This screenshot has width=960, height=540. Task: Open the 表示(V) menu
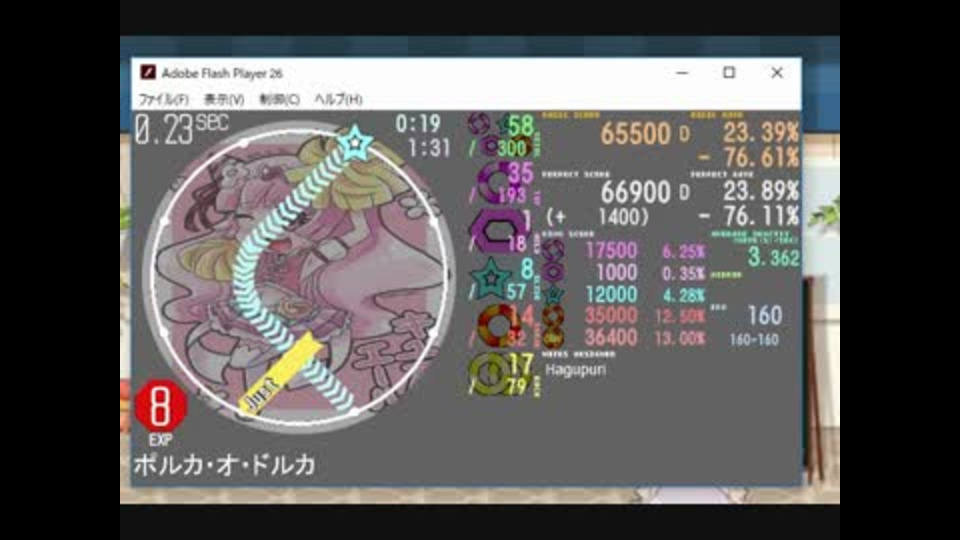[223, 99]
